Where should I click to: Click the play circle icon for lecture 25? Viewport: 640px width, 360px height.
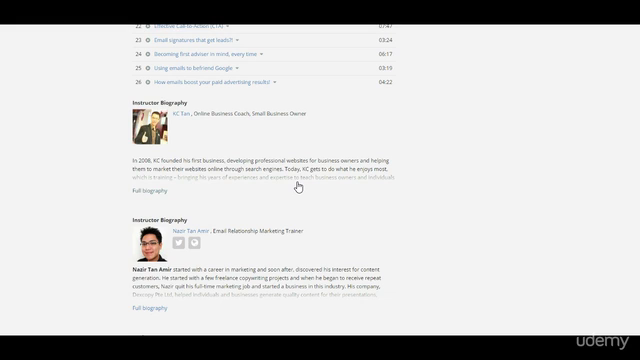click(148, 68)
